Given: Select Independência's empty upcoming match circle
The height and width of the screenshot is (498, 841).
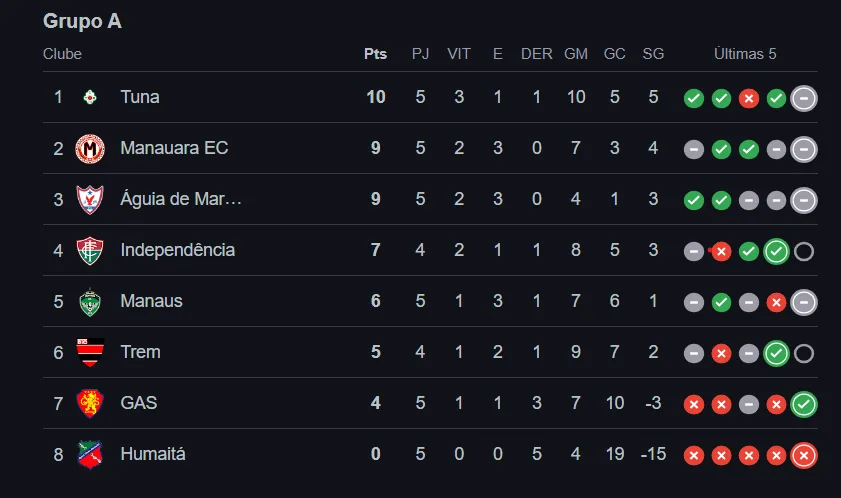Looking at the screenshot, I should coord(803,251).
